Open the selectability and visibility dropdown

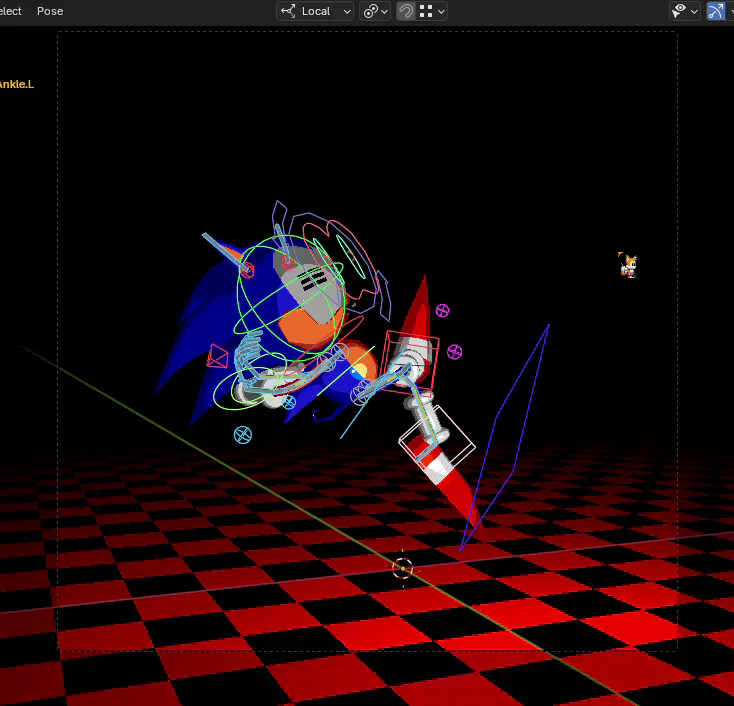[684, 11]
